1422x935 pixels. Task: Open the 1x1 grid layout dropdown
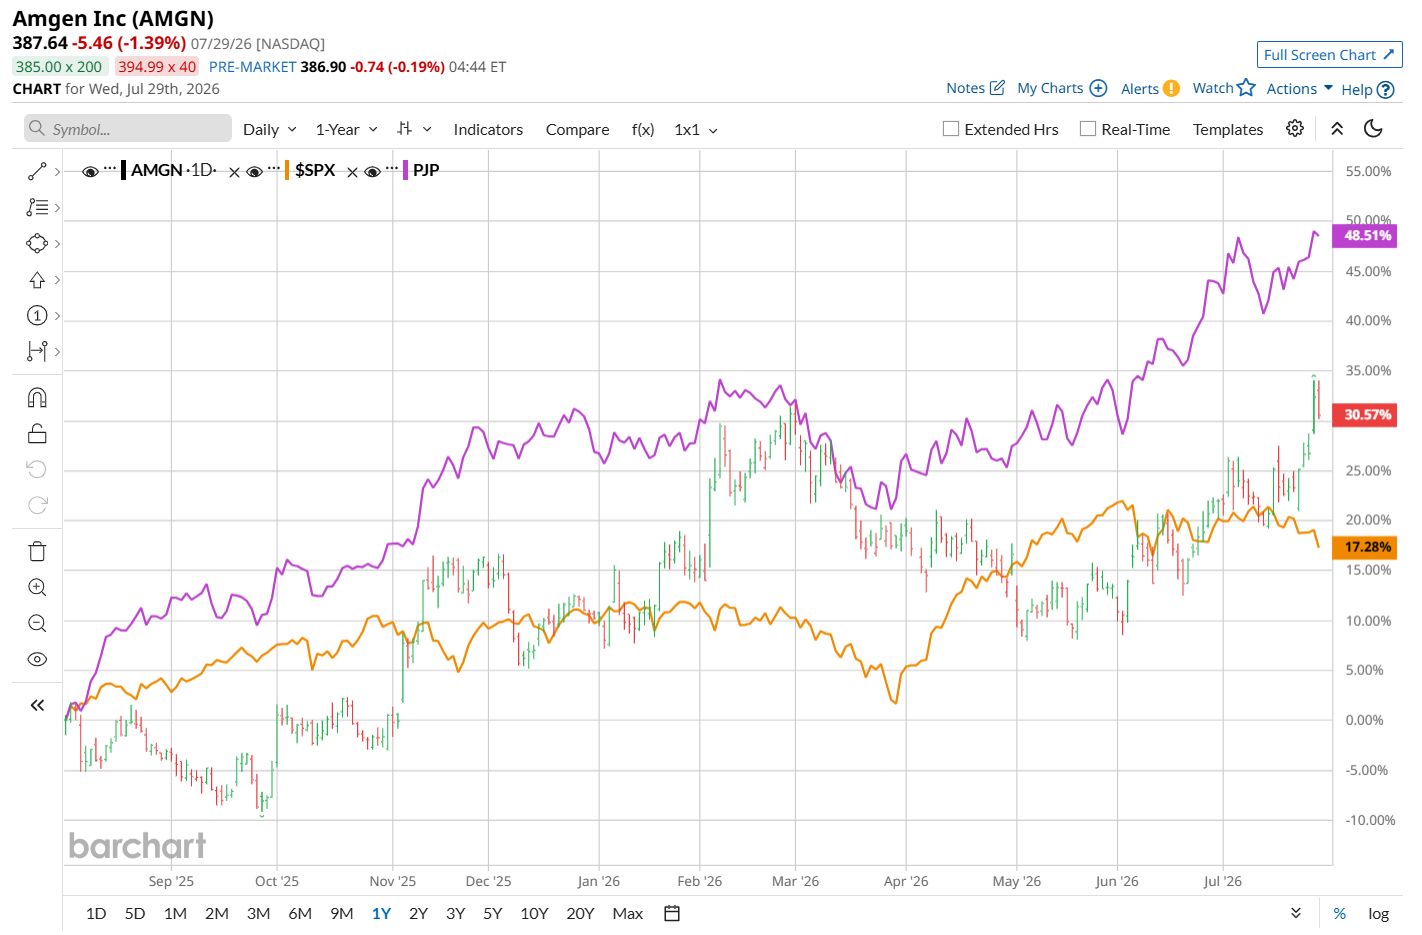click(x=696, y=129)
